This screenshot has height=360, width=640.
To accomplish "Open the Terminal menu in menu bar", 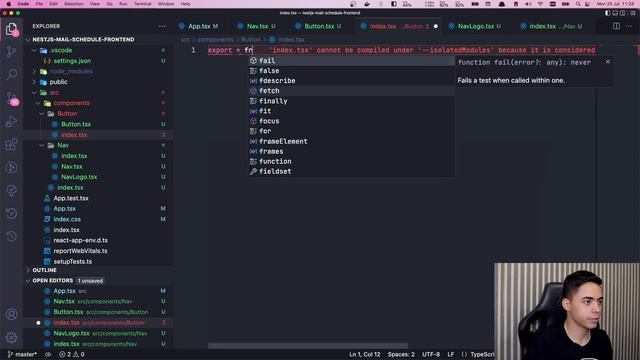I will pyautogui.click(x=142, y=4).
